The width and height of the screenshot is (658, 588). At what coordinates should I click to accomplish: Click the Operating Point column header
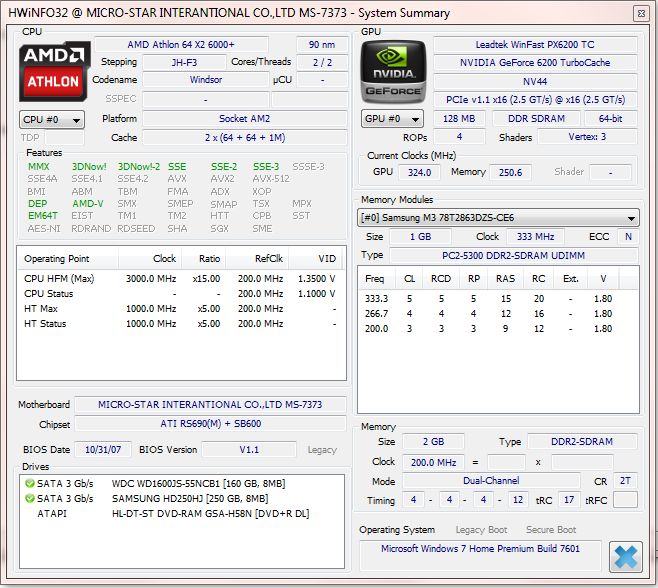click(x=68, y=259)
